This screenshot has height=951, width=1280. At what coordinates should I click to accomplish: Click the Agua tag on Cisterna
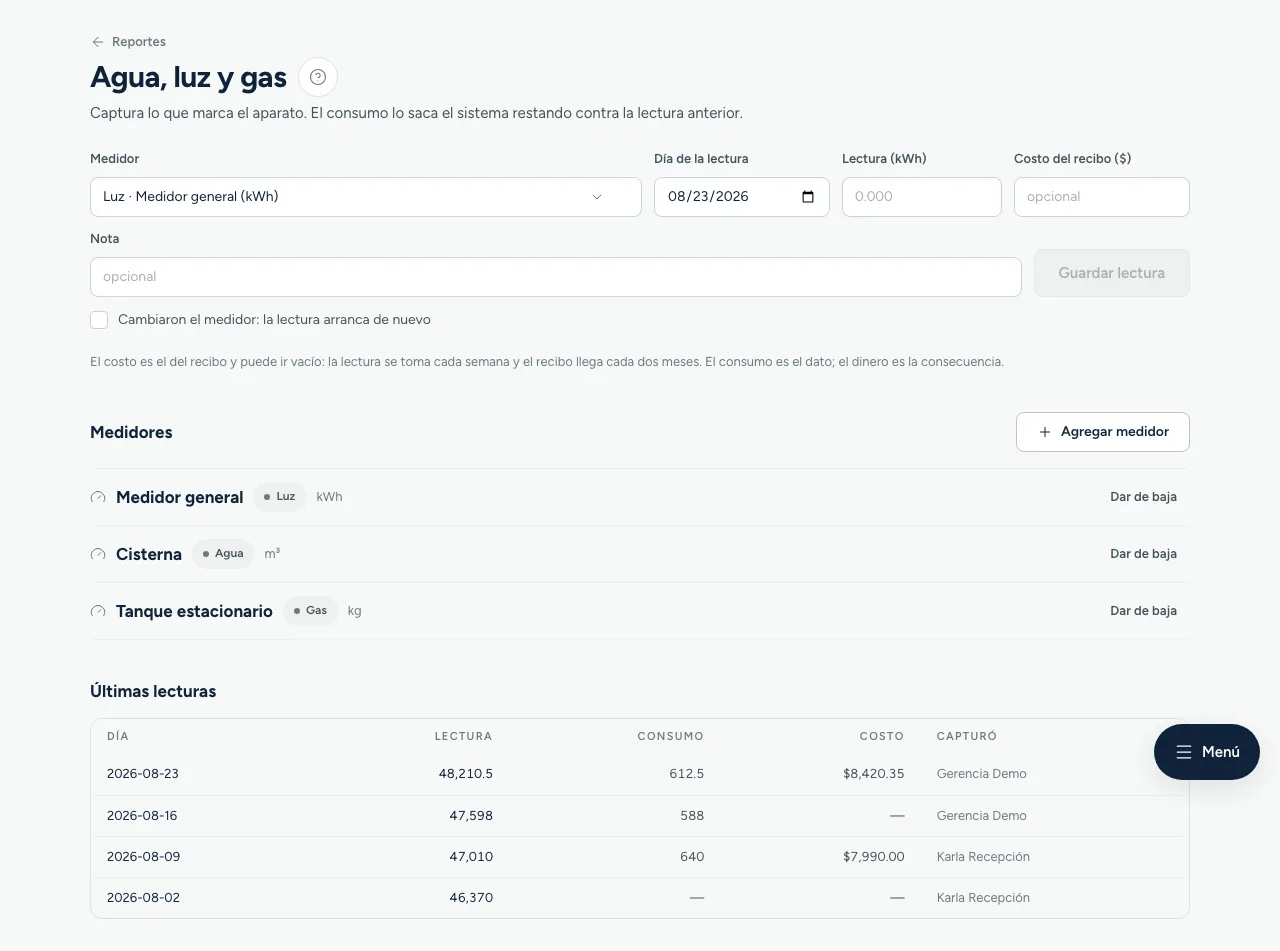point(223,554)
